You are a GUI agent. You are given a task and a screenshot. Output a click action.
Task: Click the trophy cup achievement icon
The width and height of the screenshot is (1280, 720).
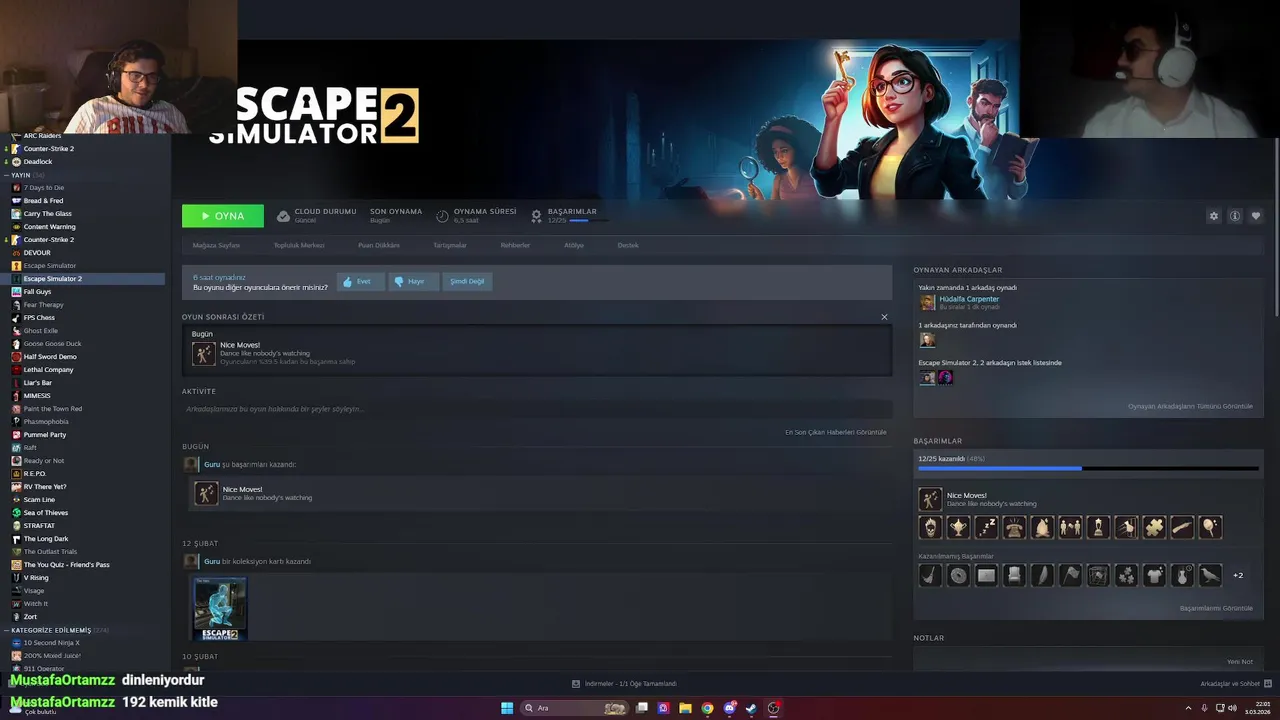(958, 527)
